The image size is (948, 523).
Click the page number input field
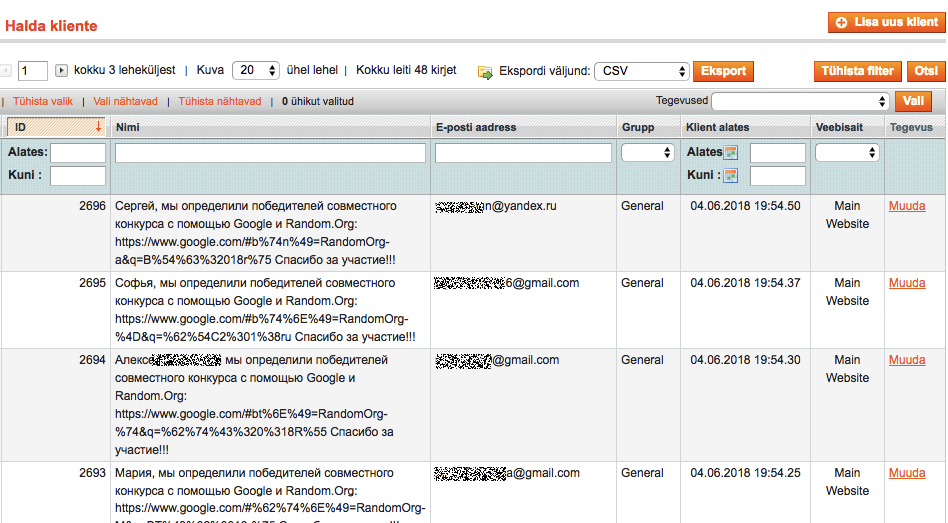(x=33, y=71)
